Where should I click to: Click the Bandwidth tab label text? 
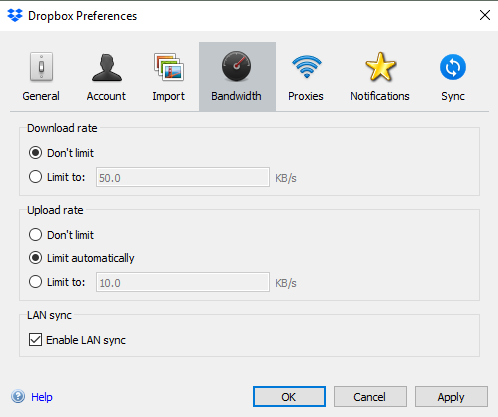236,96
